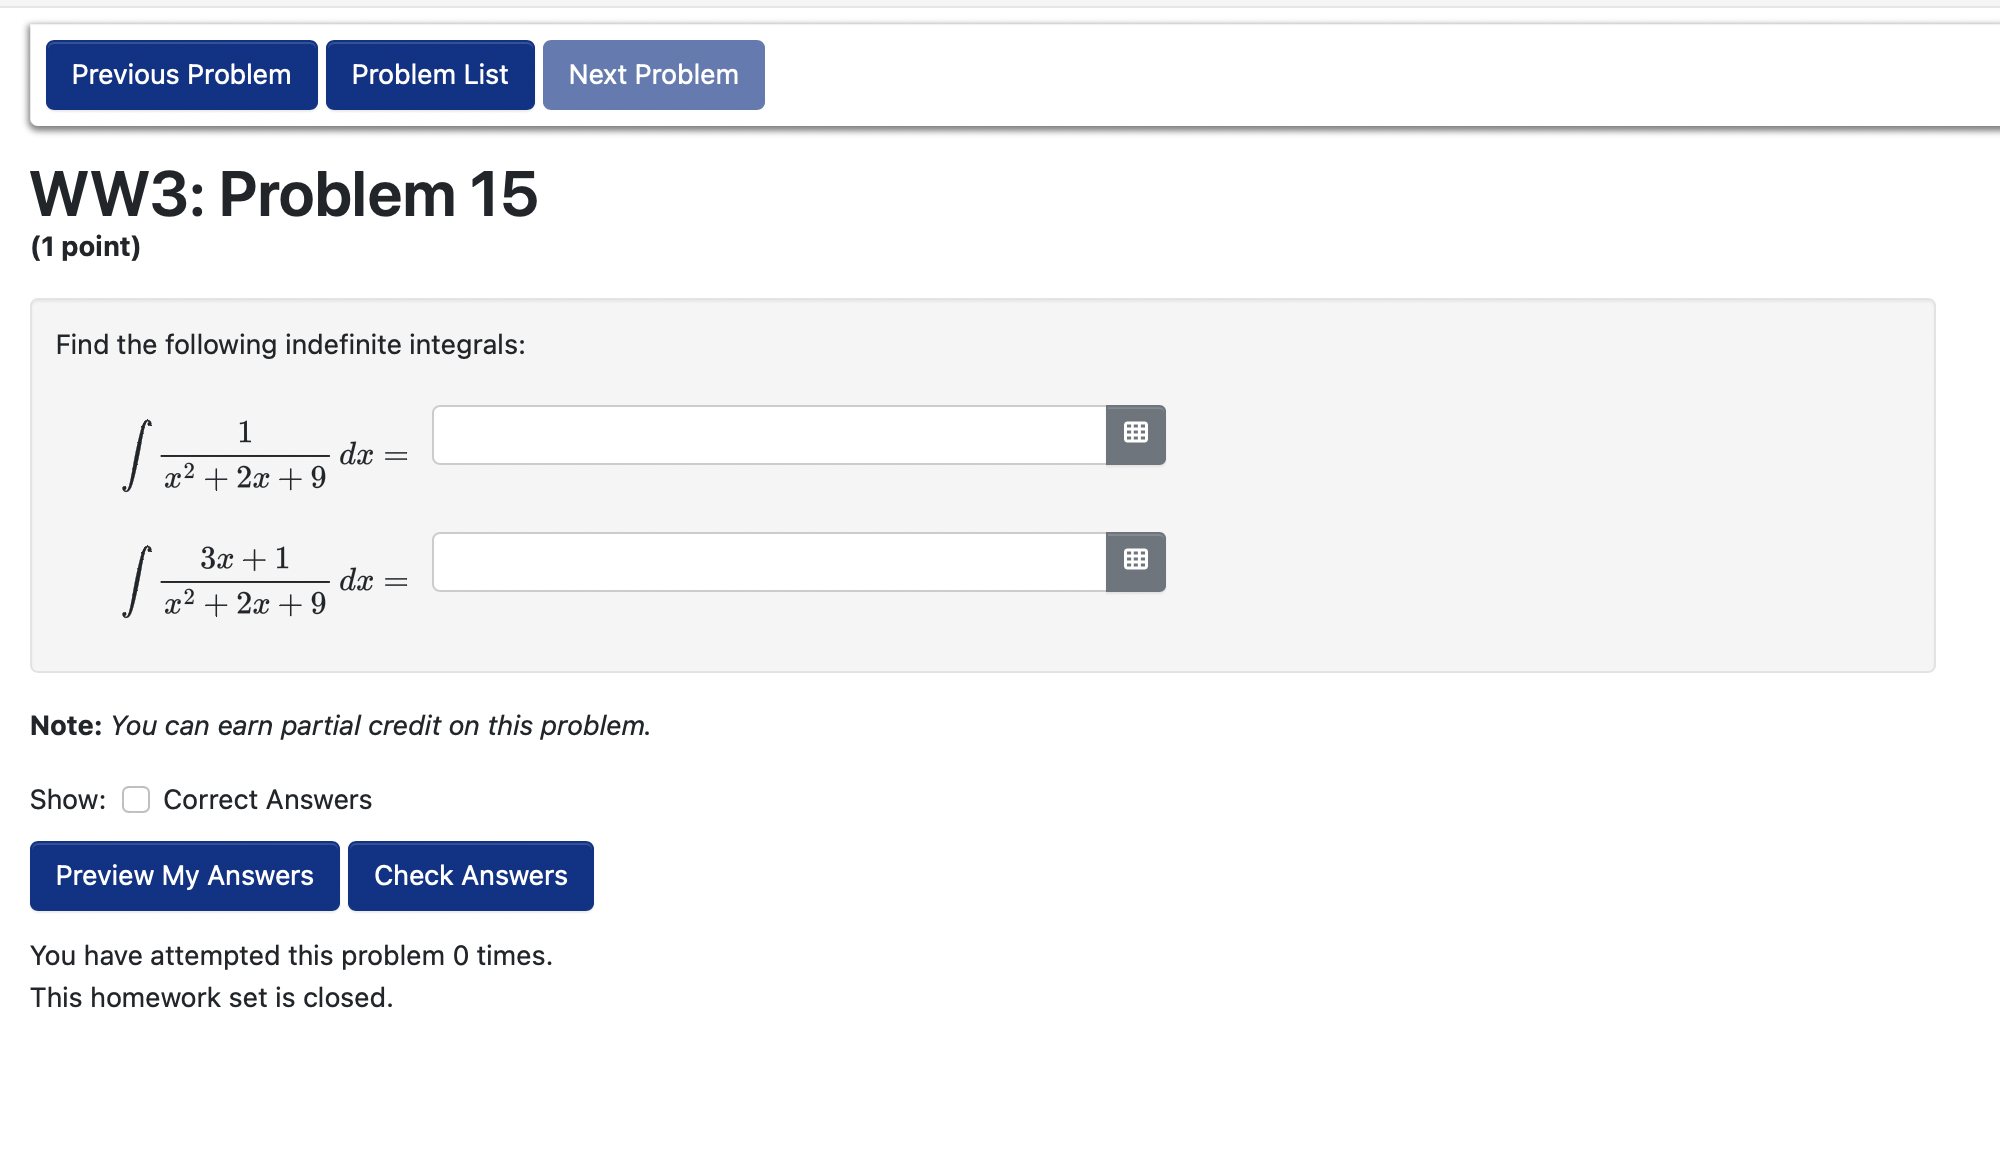Viewport: 2000px width, 1164px height.
Task: Open the equation editor for the second answer
Action: (1135, 562)
